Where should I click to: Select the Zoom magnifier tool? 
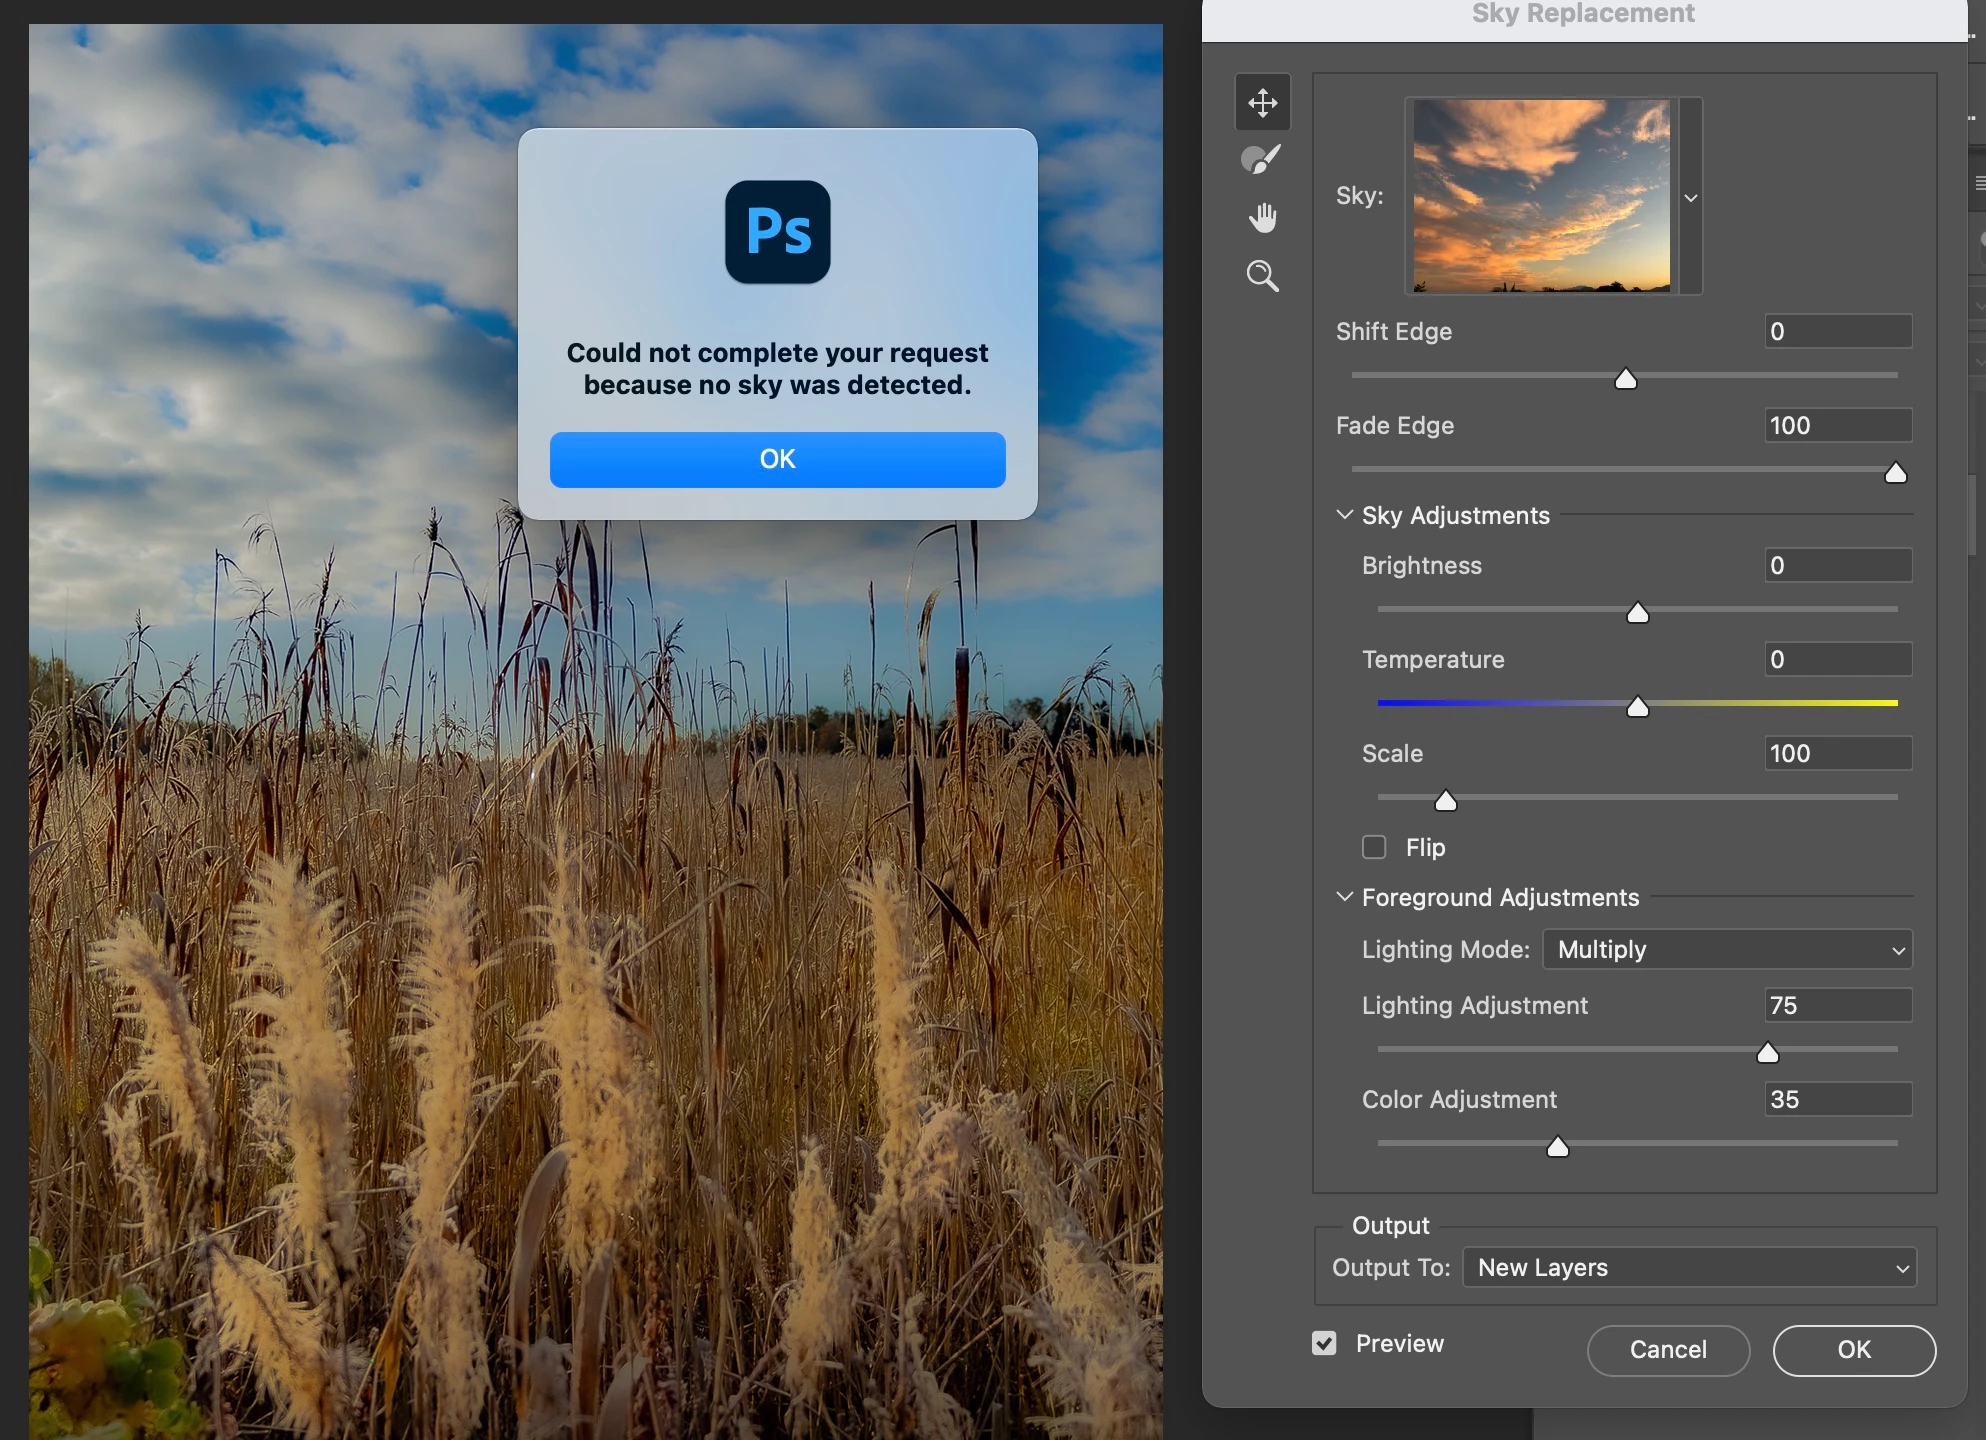click(x=1262, y=276)
